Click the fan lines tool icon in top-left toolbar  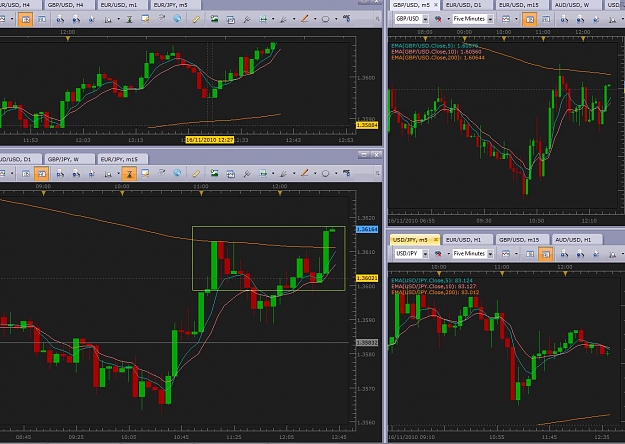click(x=284, y=19)
